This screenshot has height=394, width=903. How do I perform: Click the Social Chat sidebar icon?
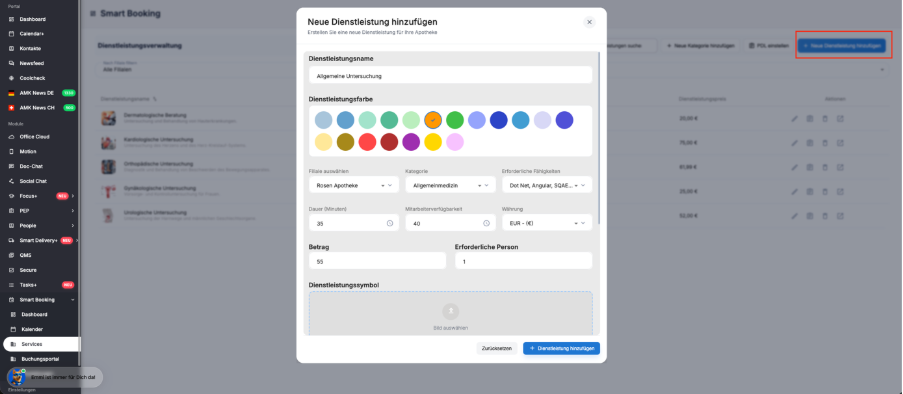click(x=12, y=181)
